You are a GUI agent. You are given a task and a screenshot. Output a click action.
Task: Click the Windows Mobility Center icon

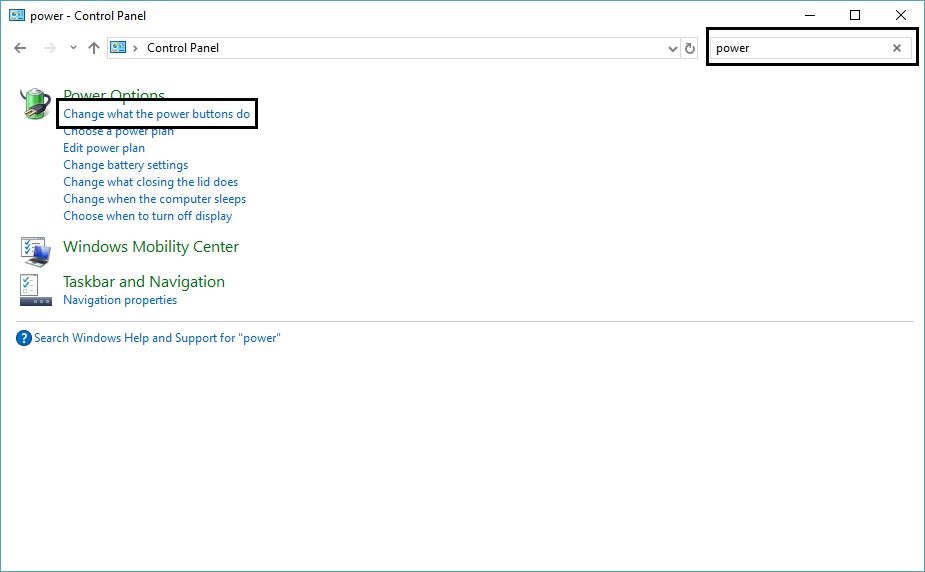pyautogui.click(x=35, y=251)
